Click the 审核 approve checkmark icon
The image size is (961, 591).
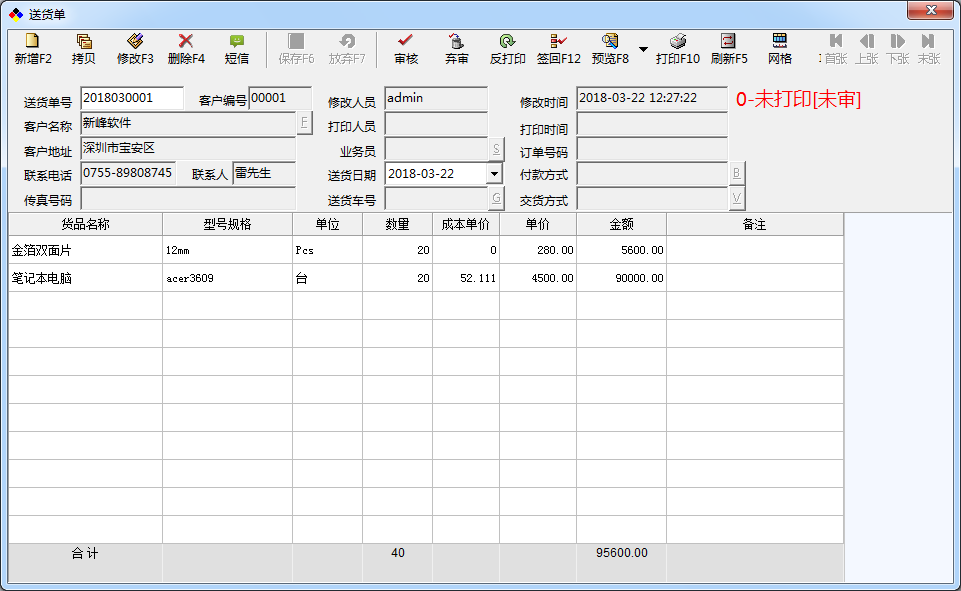(x=406, y=41)
